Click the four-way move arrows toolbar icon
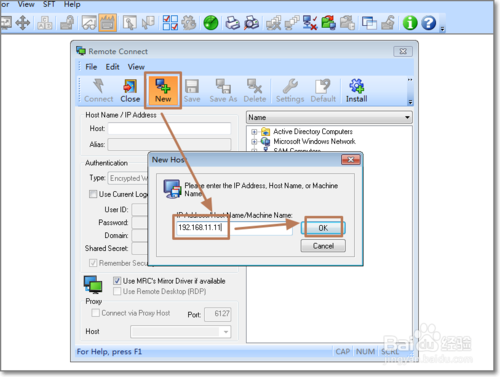 [x=23, y=23]
